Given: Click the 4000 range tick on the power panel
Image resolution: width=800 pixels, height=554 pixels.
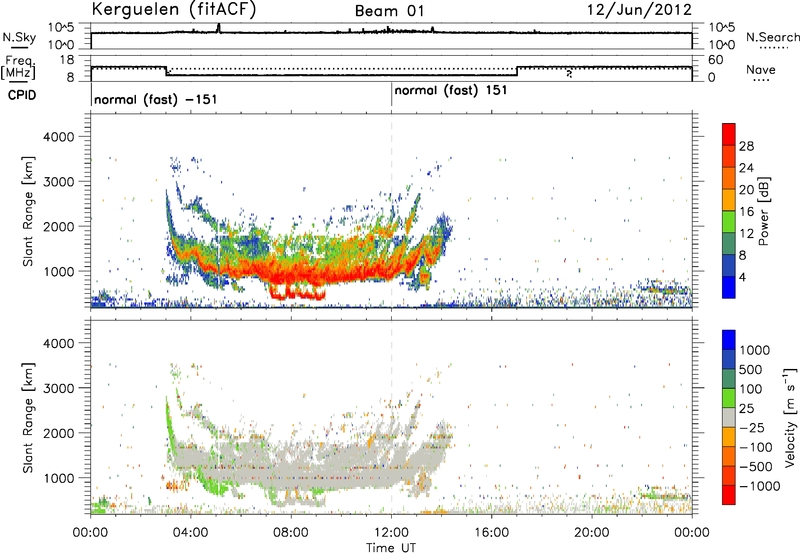Looking at the screenshot, I should coord(59,137).
